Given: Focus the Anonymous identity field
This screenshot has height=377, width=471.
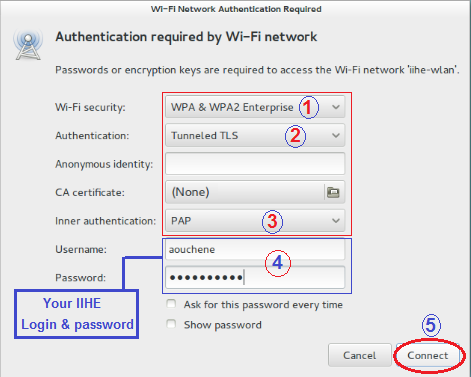Looking at the screenshot, I should (x=255, y=164).
